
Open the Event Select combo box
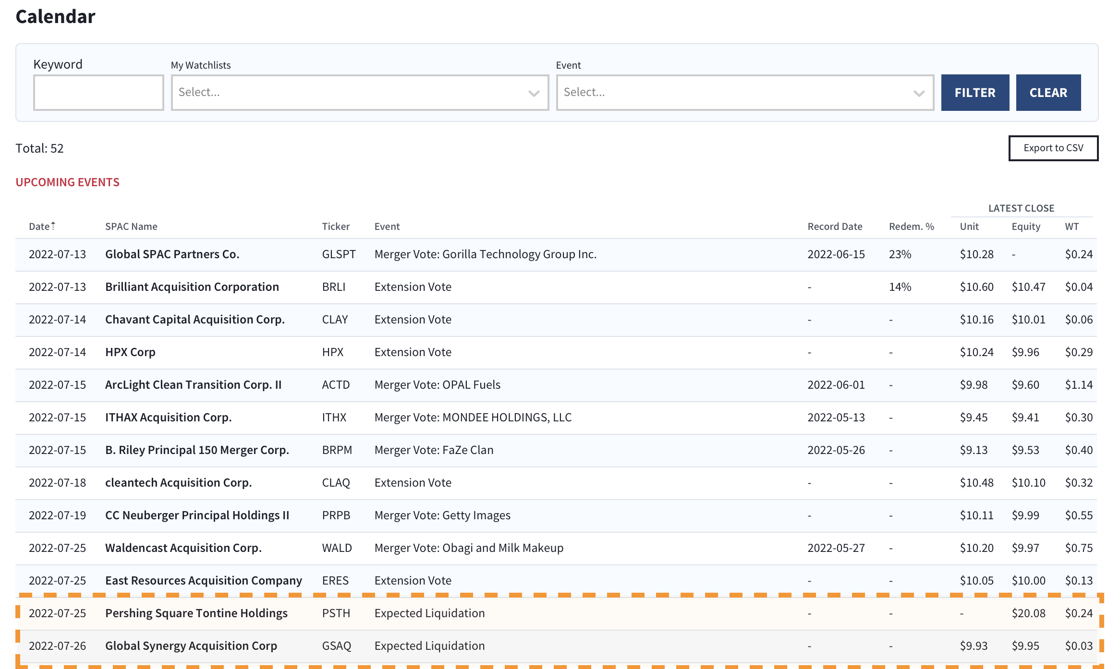point(745,92)
